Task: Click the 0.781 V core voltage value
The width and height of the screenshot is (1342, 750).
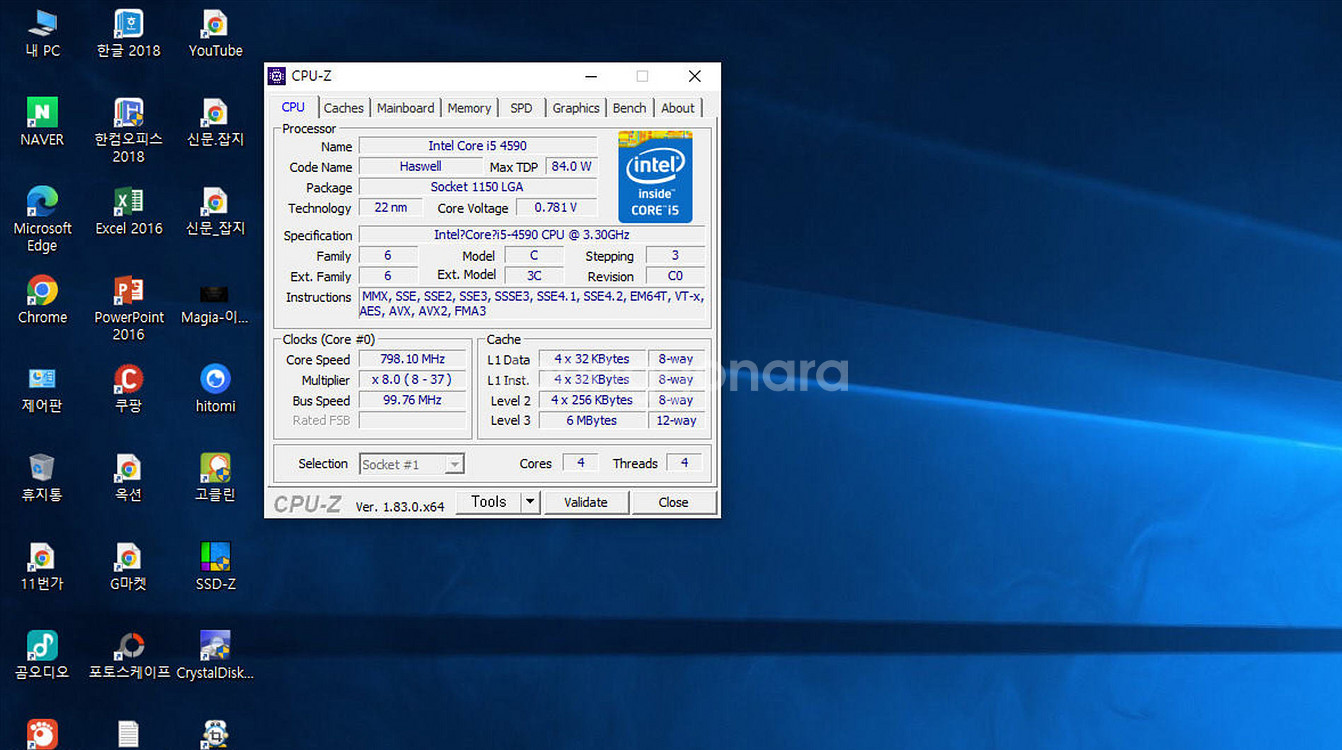Action: pos(557,207)
